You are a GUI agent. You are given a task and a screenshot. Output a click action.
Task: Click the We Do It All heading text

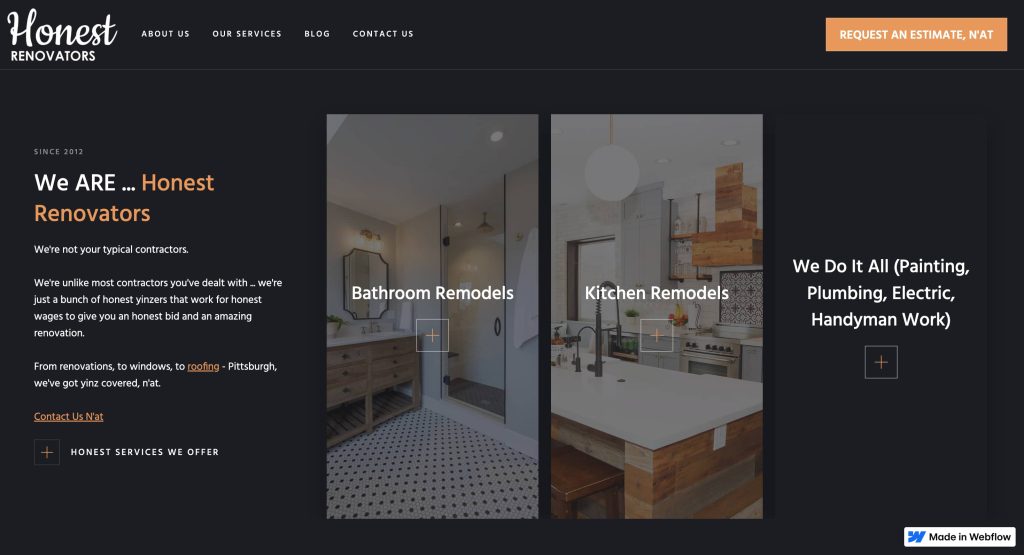pos(881,293)
